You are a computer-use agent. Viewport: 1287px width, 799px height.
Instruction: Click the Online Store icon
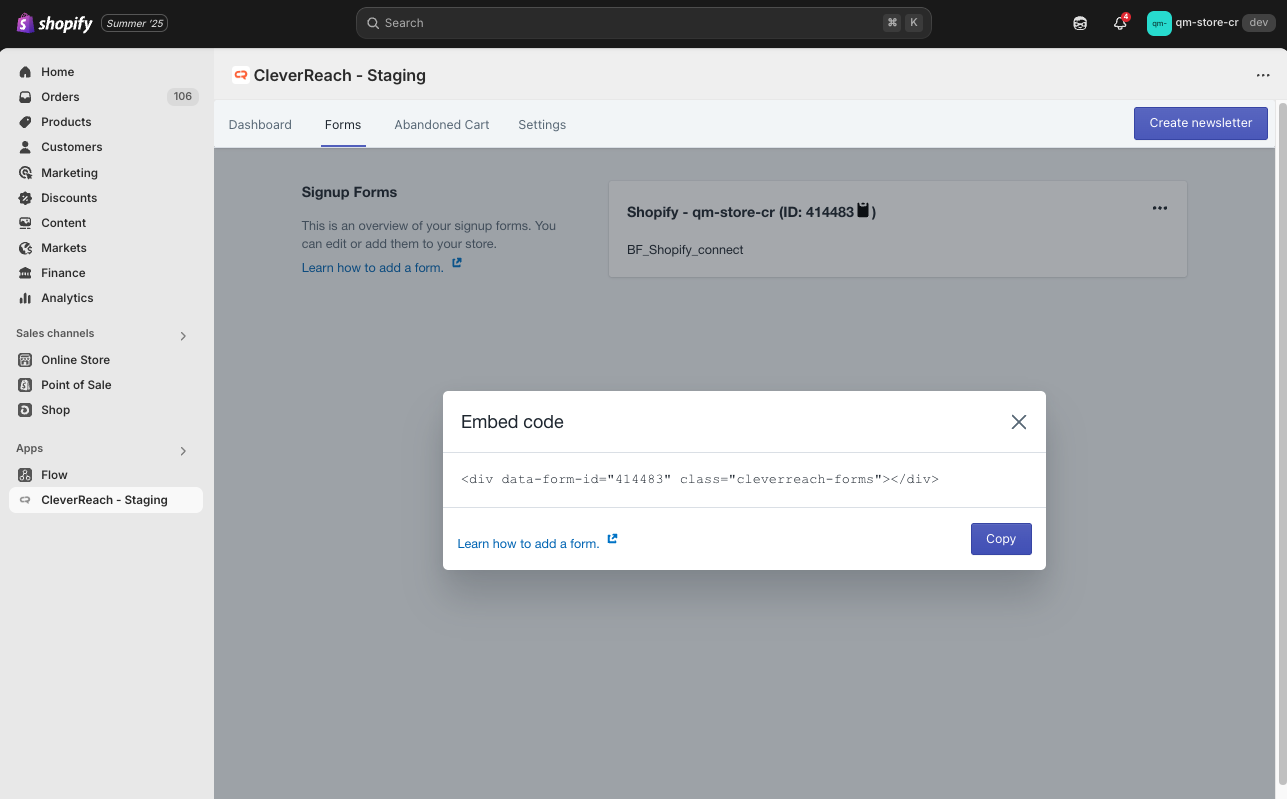point(25,360)
